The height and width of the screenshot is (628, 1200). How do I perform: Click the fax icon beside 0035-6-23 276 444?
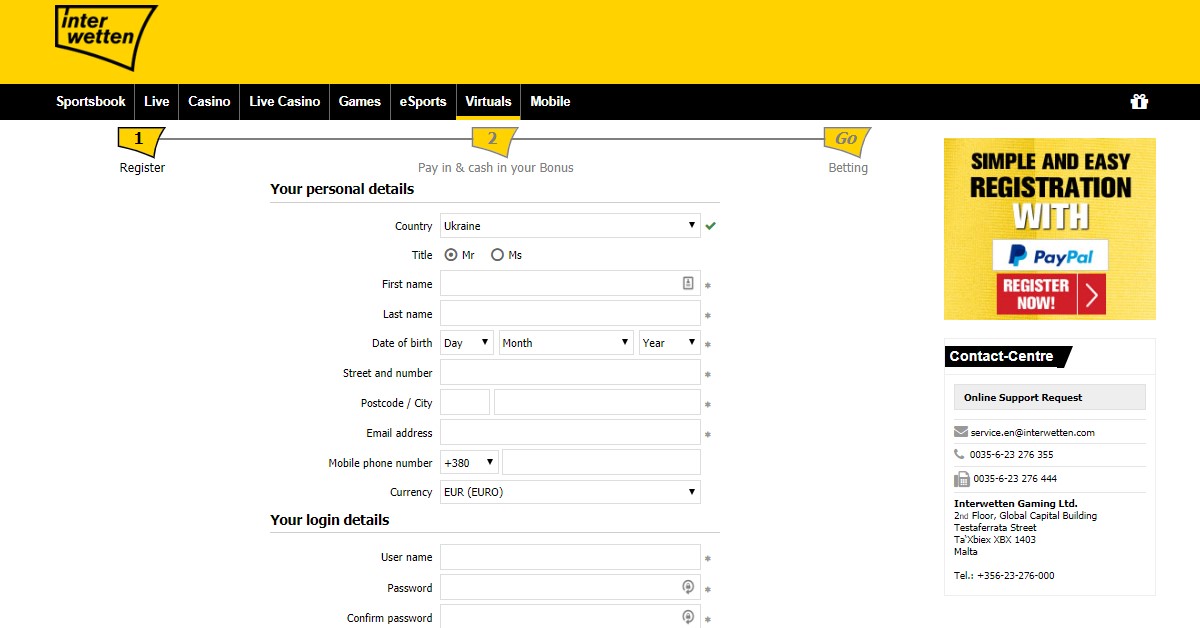click(961, 478)
